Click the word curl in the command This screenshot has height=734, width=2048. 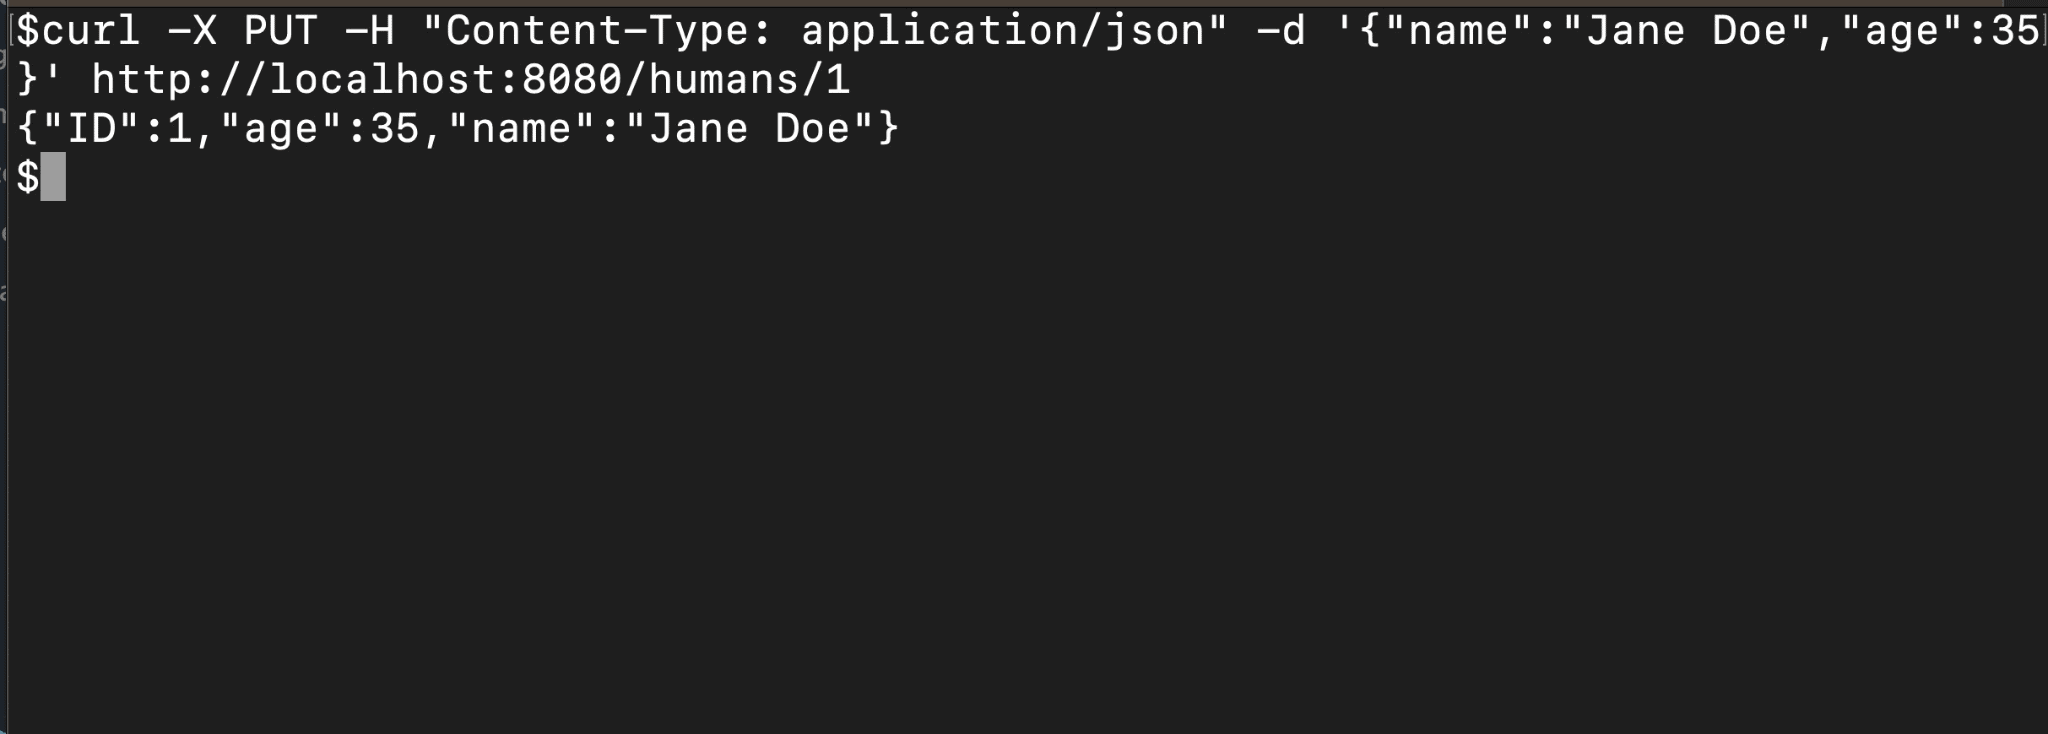(91, 31)
